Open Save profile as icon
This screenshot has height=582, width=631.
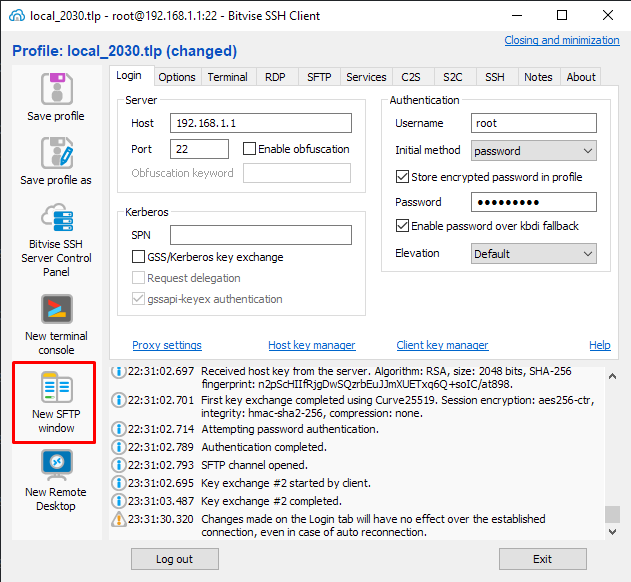coord(56,153)
